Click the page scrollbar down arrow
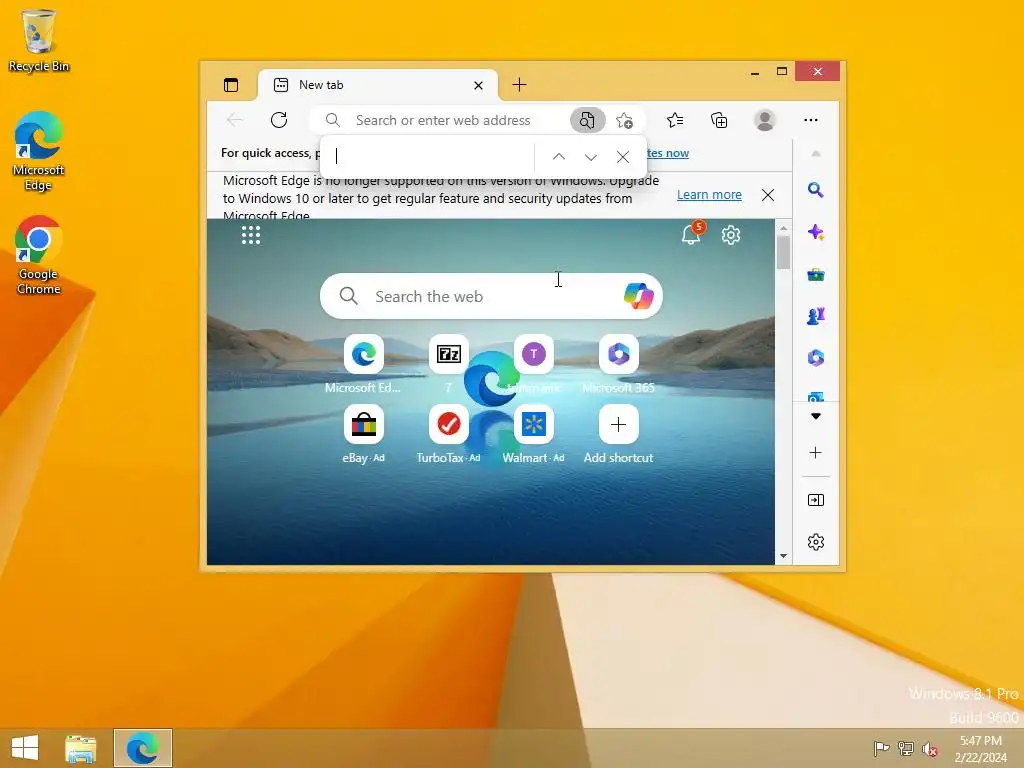 click(783, 556)
